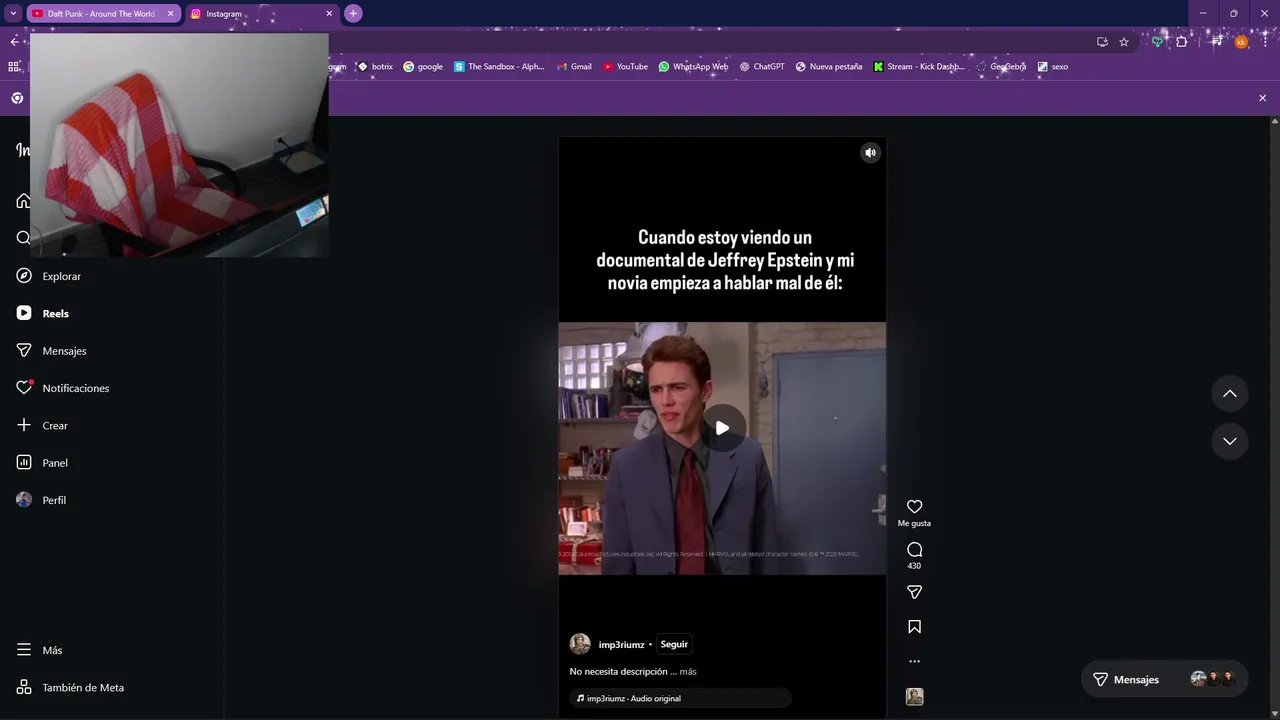Image resolution: width=1280 pixels, height=720 pixels.
Task: Open the media controls icon in toolbar
Action: point(1217,42)
